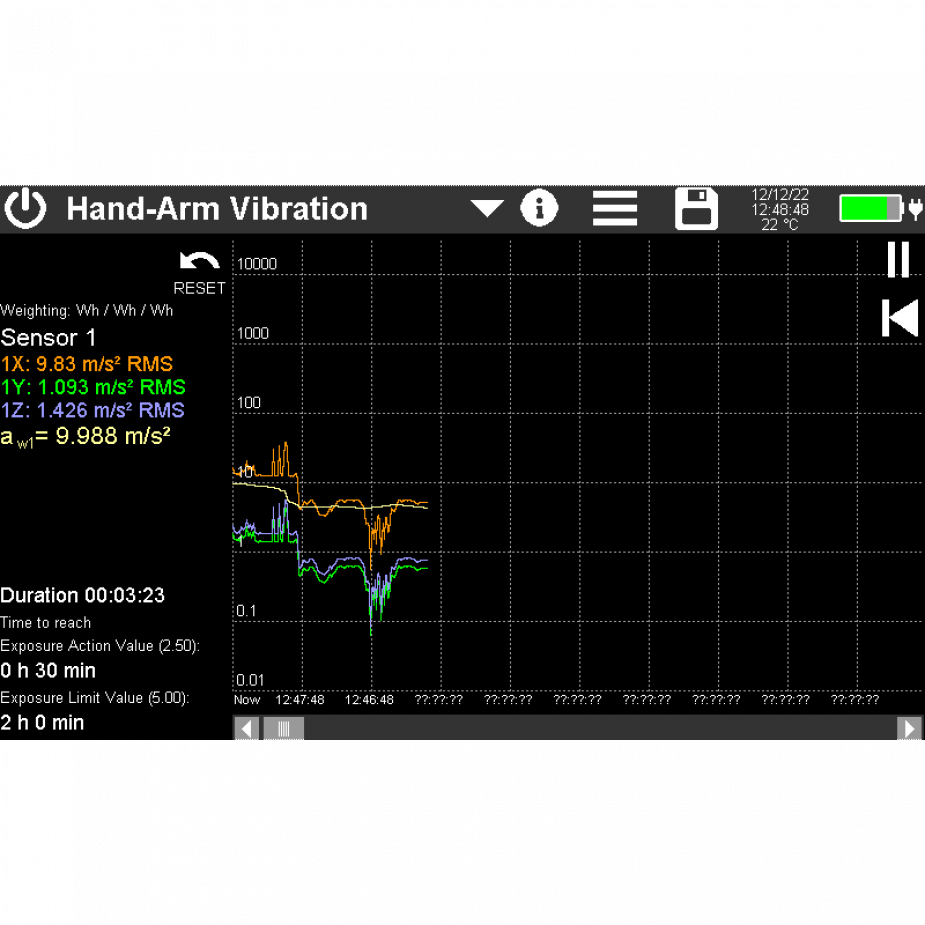Pause the live chart
925x925 pixels.
tap(898, 259)
